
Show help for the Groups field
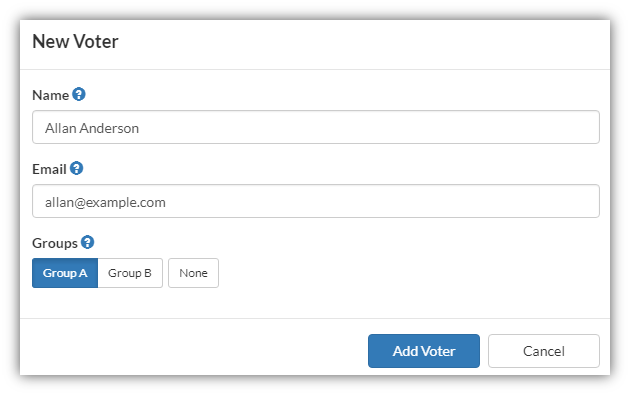click(x=87, y=242)
